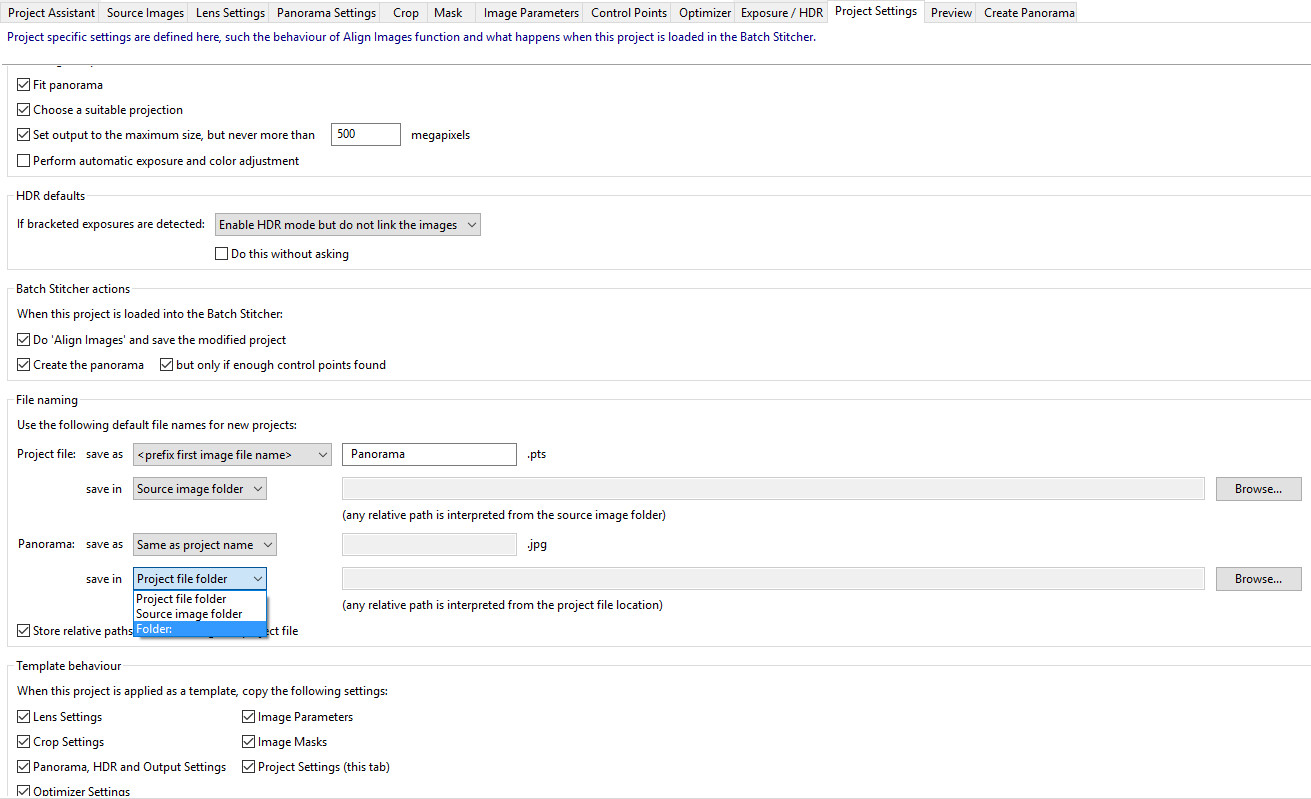Expand the bracketed exposures HDR dropdown
Screen dimensions: 1311x799
(348, 225)
